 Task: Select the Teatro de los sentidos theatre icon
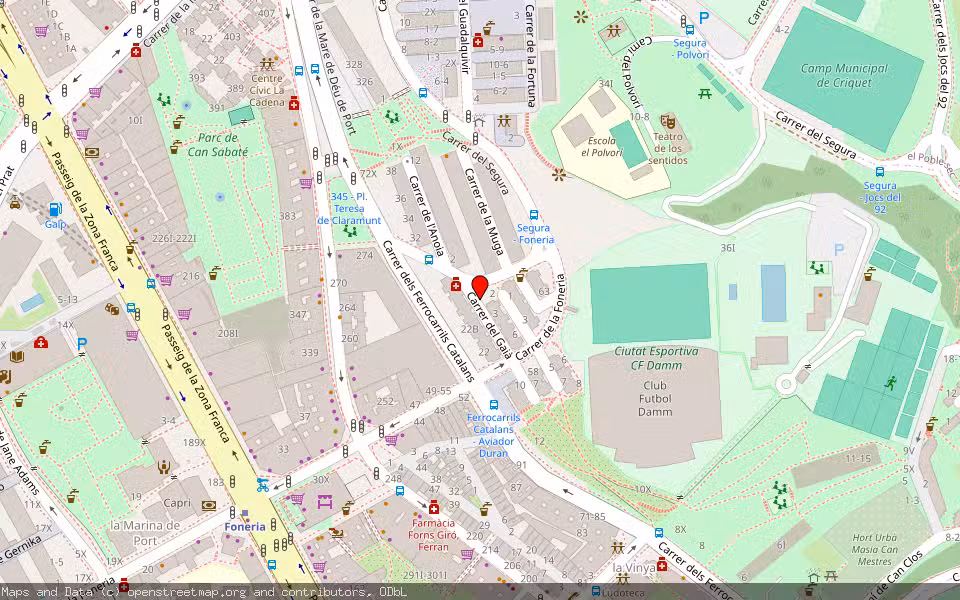pos(667,121)
